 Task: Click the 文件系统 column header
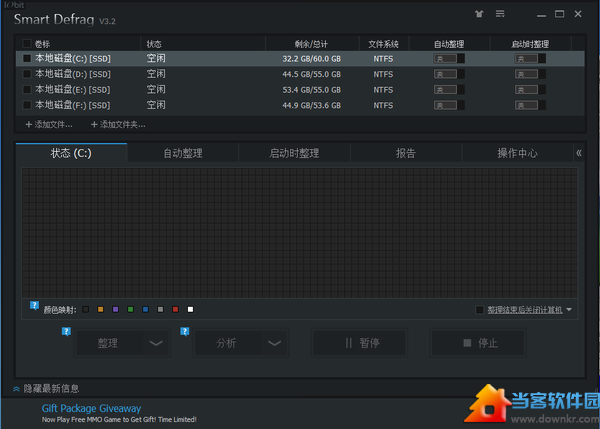click(383, 44)
